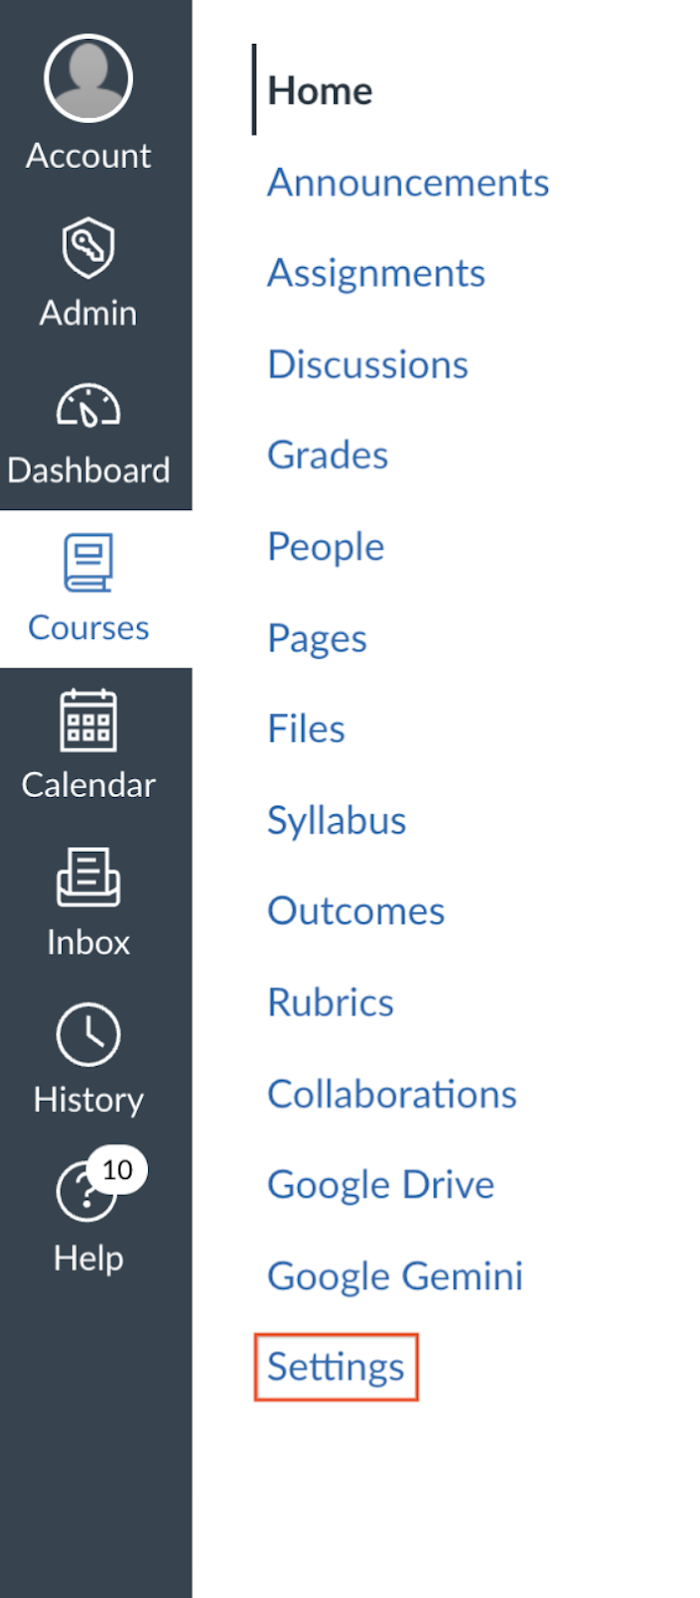Open the People page link
Screen dimensions: 700x1598
pos(326,547)
